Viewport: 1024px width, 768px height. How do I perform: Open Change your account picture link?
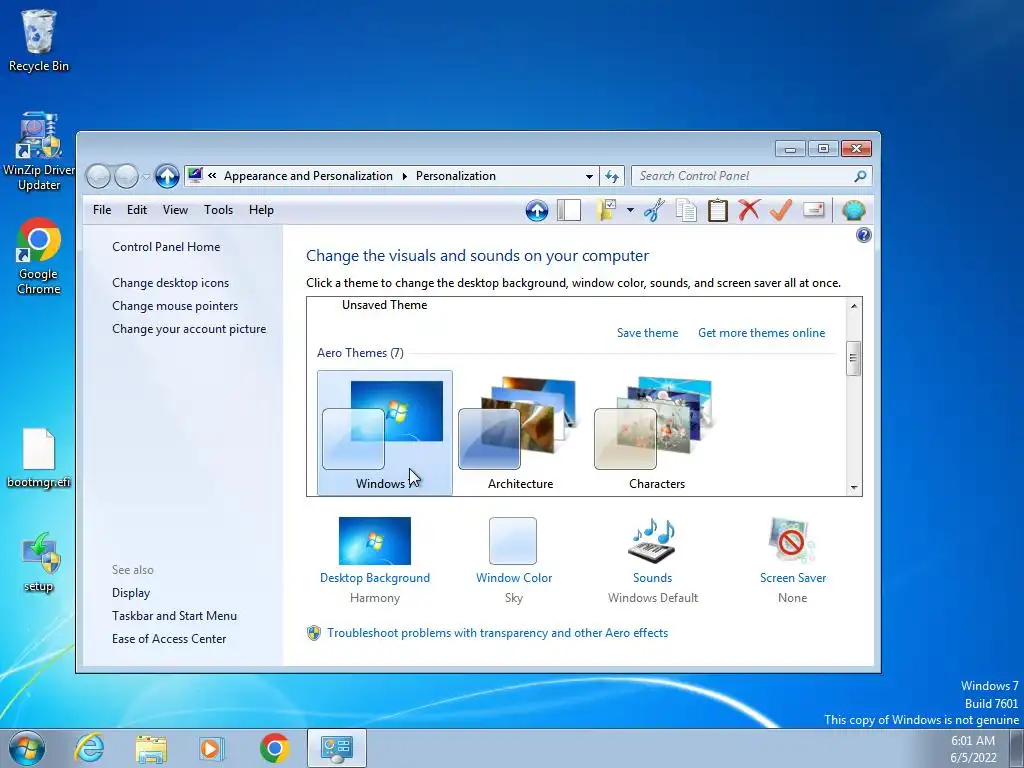tap(189, 329)
